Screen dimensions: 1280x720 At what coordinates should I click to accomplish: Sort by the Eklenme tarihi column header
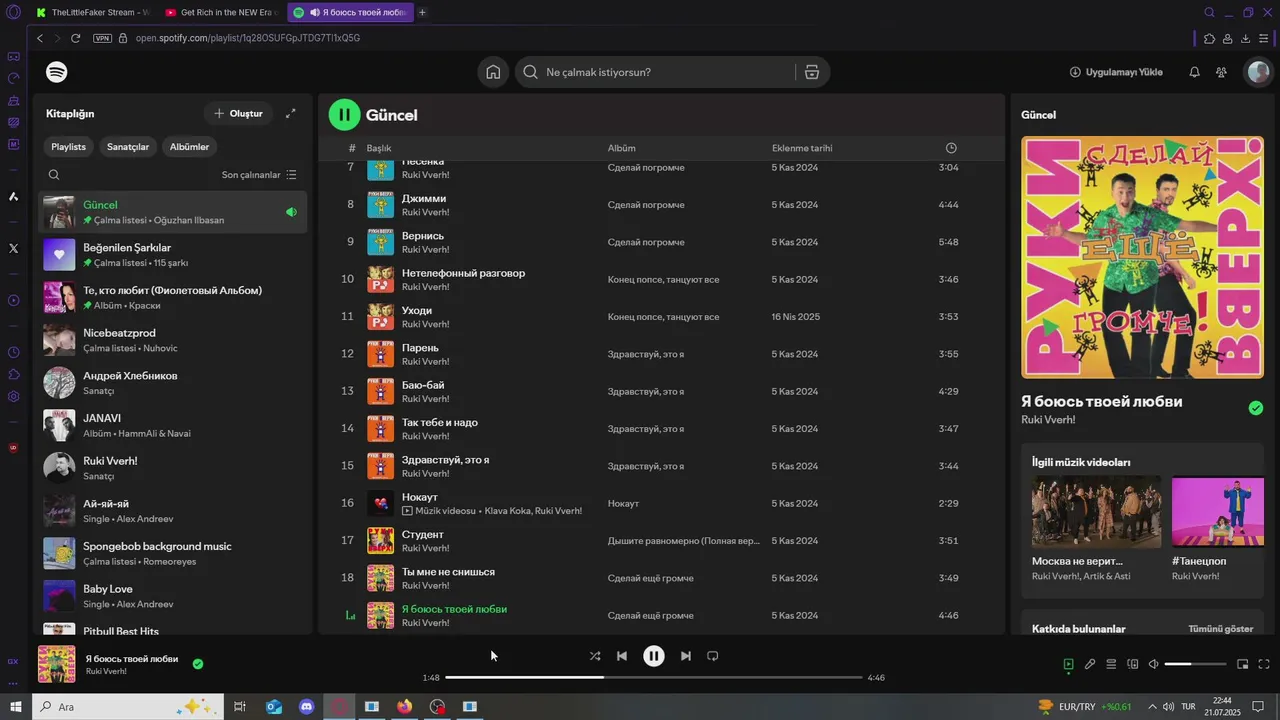(x=802, y=148)
